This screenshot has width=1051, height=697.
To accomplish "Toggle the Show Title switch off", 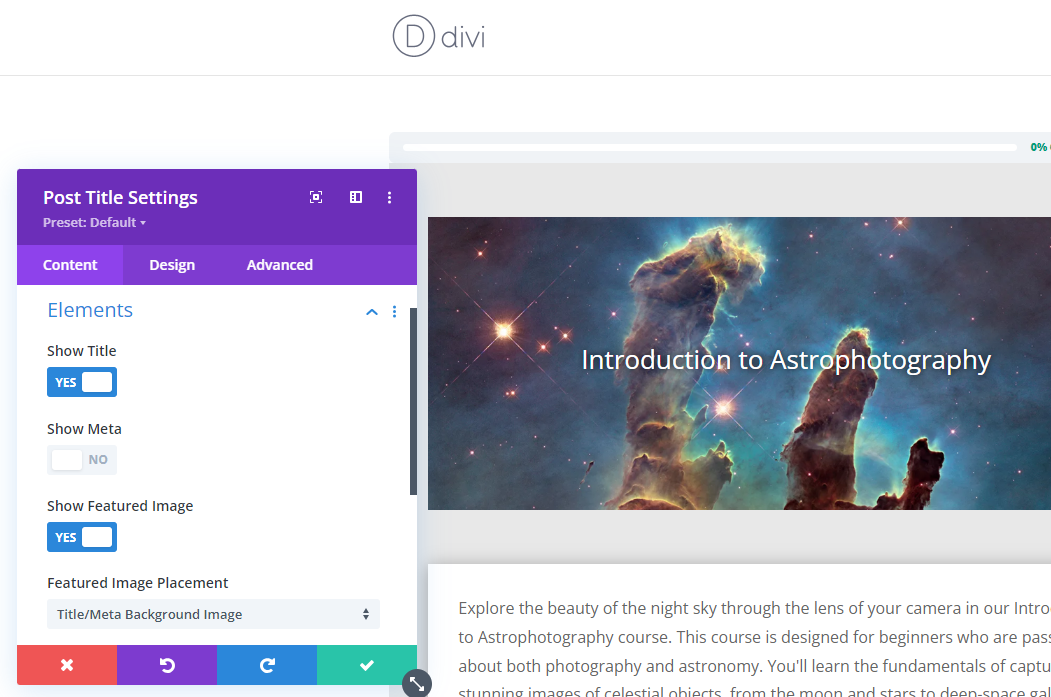I will tap(82, 382).
